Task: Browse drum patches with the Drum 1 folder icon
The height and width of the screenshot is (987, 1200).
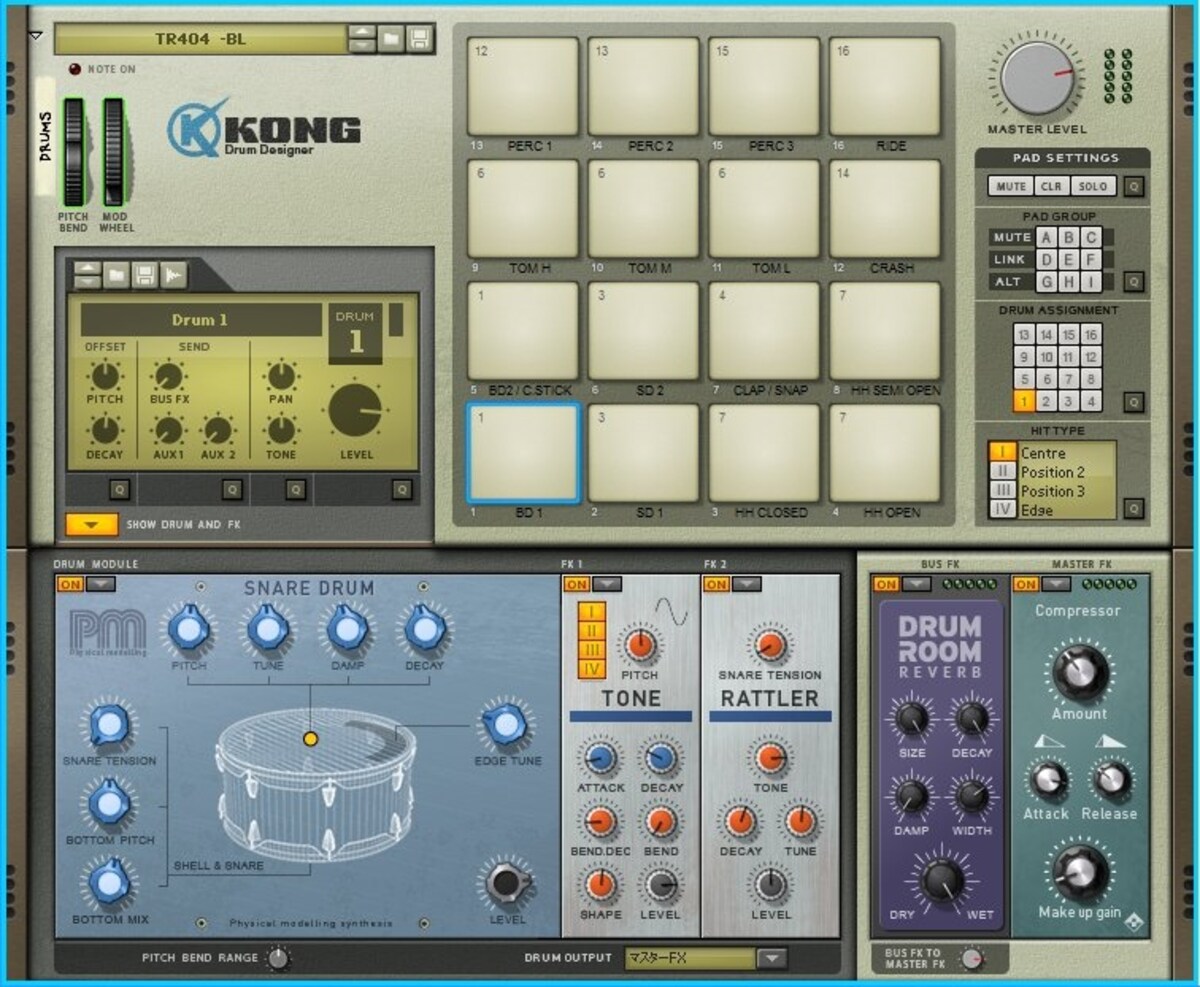Action: coord(117,274)
